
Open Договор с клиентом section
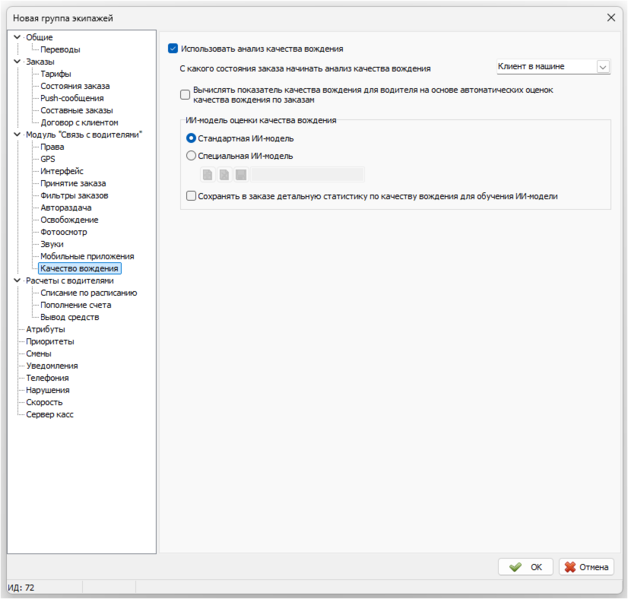click(79, 123)
